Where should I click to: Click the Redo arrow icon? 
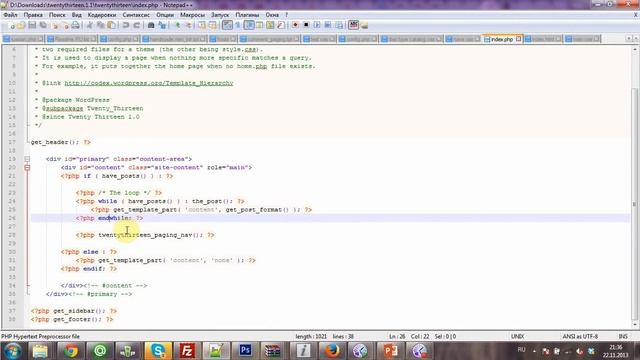pyautogui.click(x=137, y=25)
